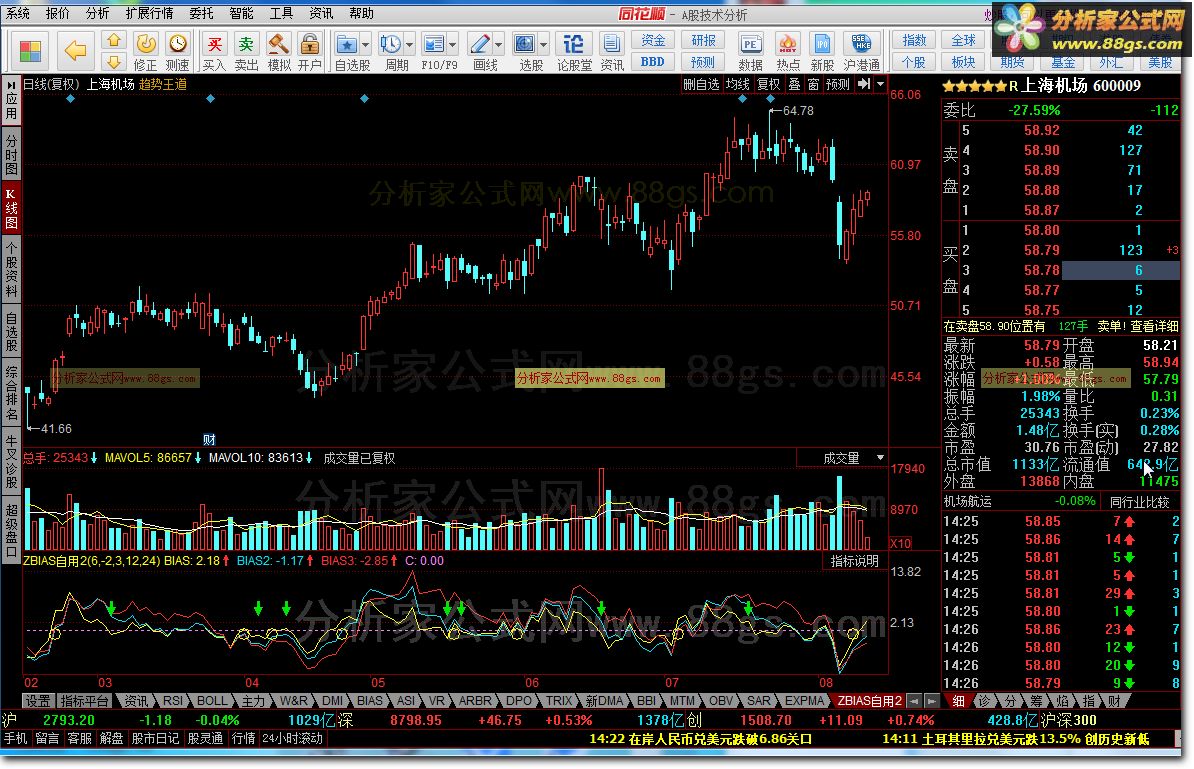Open the 测速 clock icon
1194x769 pixels.
[177, 51]
